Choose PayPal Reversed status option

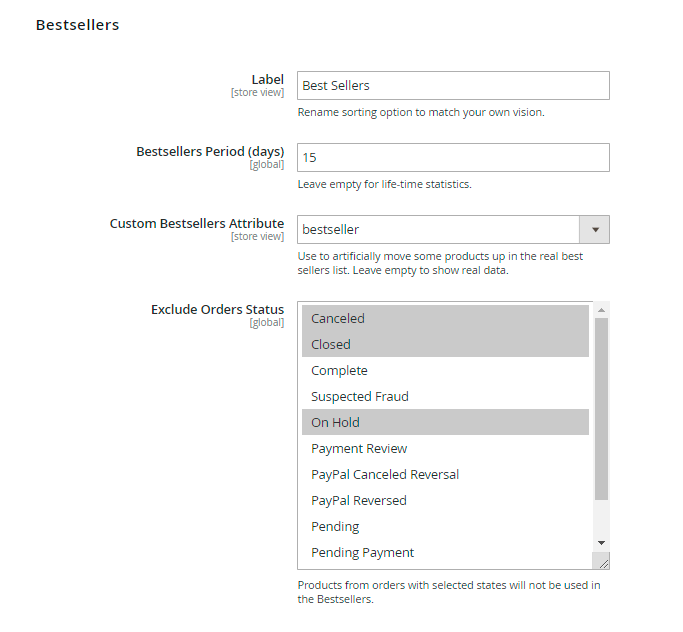click(445, 500)
